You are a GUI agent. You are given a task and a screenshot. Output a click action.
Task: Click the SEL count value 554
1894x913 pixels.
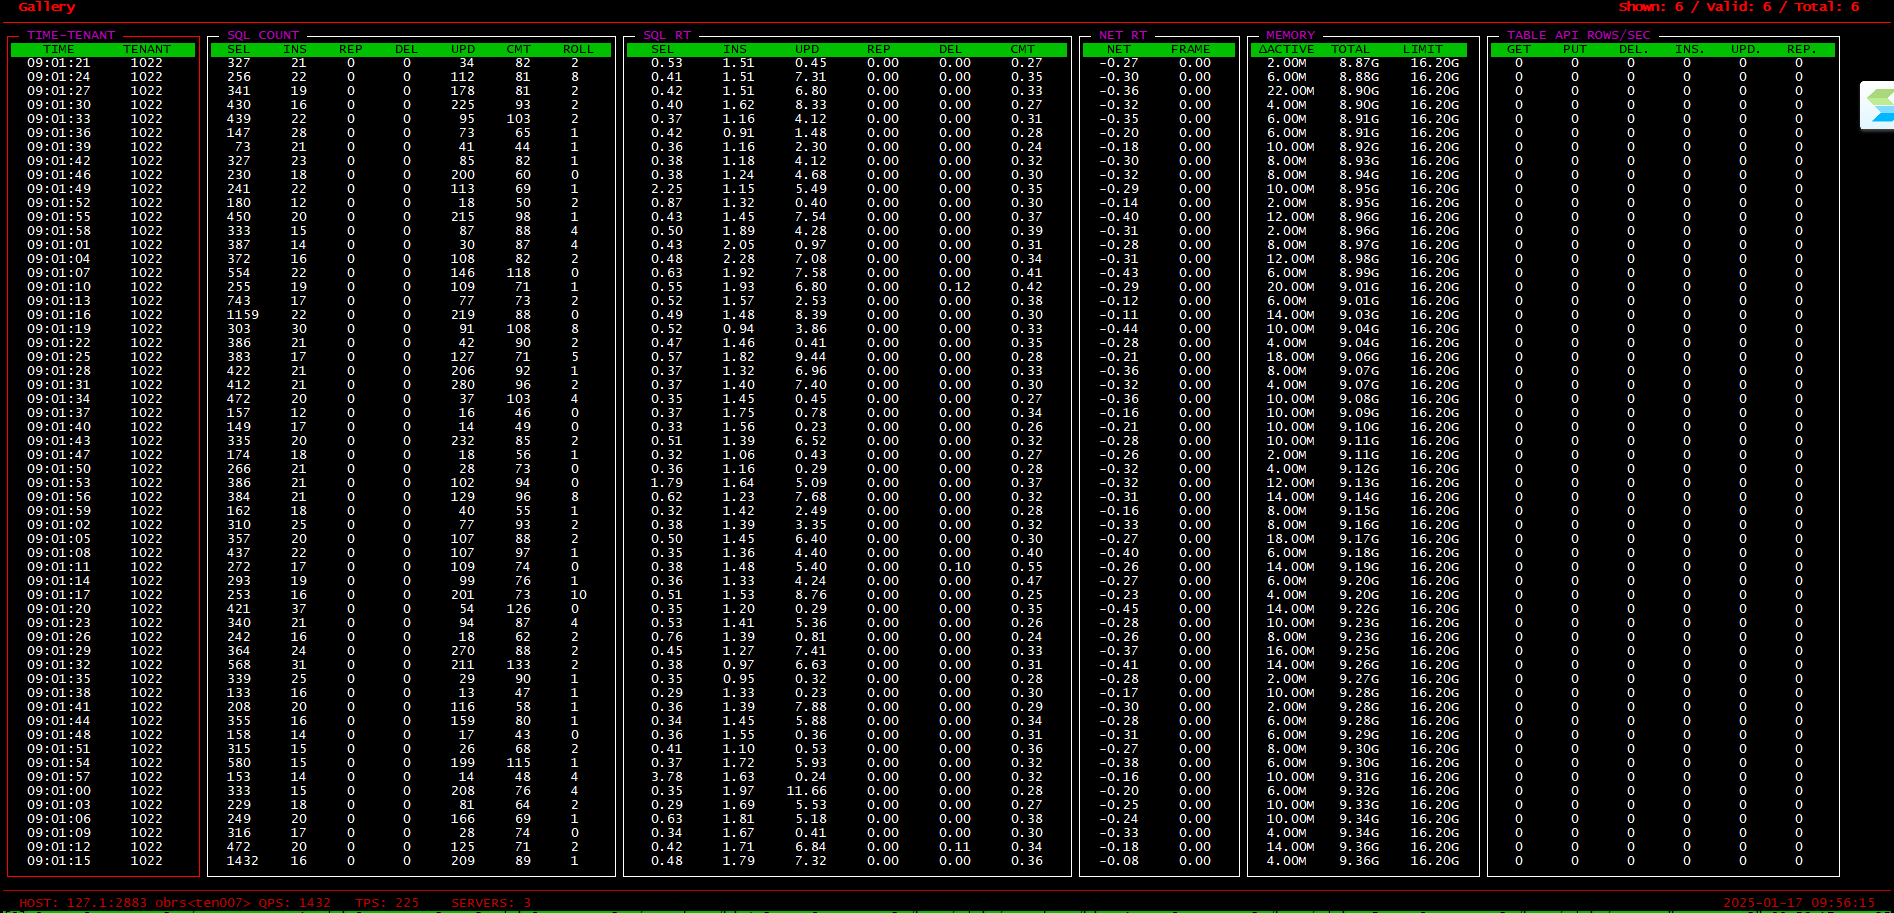click(x=239, y=273)
